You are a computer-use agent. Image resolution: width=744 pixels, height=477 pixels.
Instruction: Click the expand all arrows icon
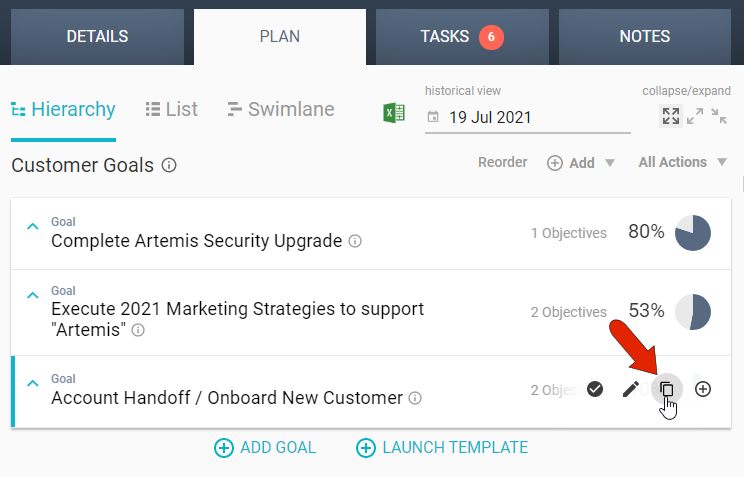click(695, 116)
